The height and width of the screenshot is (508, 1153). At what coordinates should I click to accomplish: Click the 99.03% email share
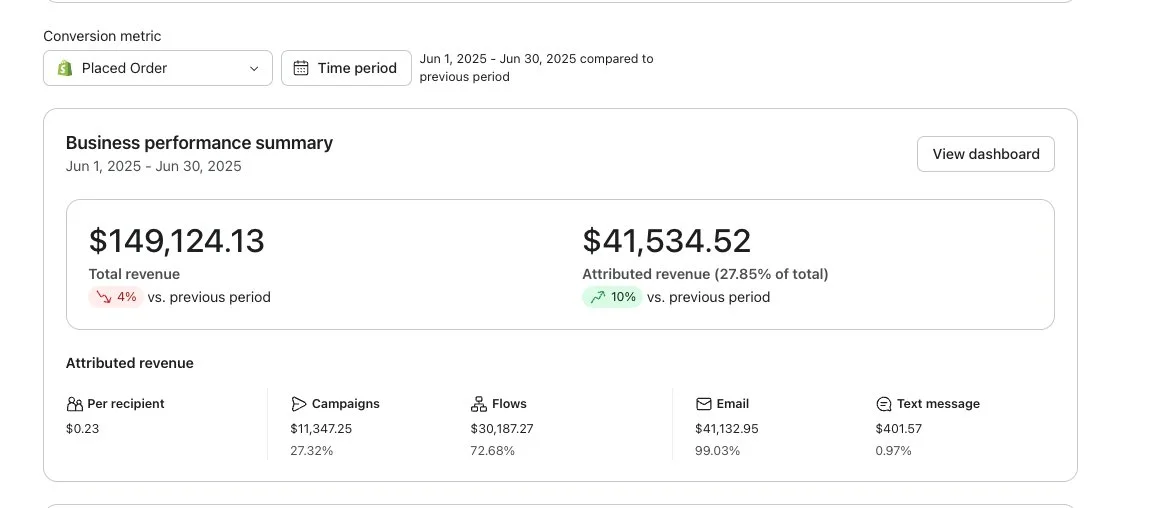point(718,451)
